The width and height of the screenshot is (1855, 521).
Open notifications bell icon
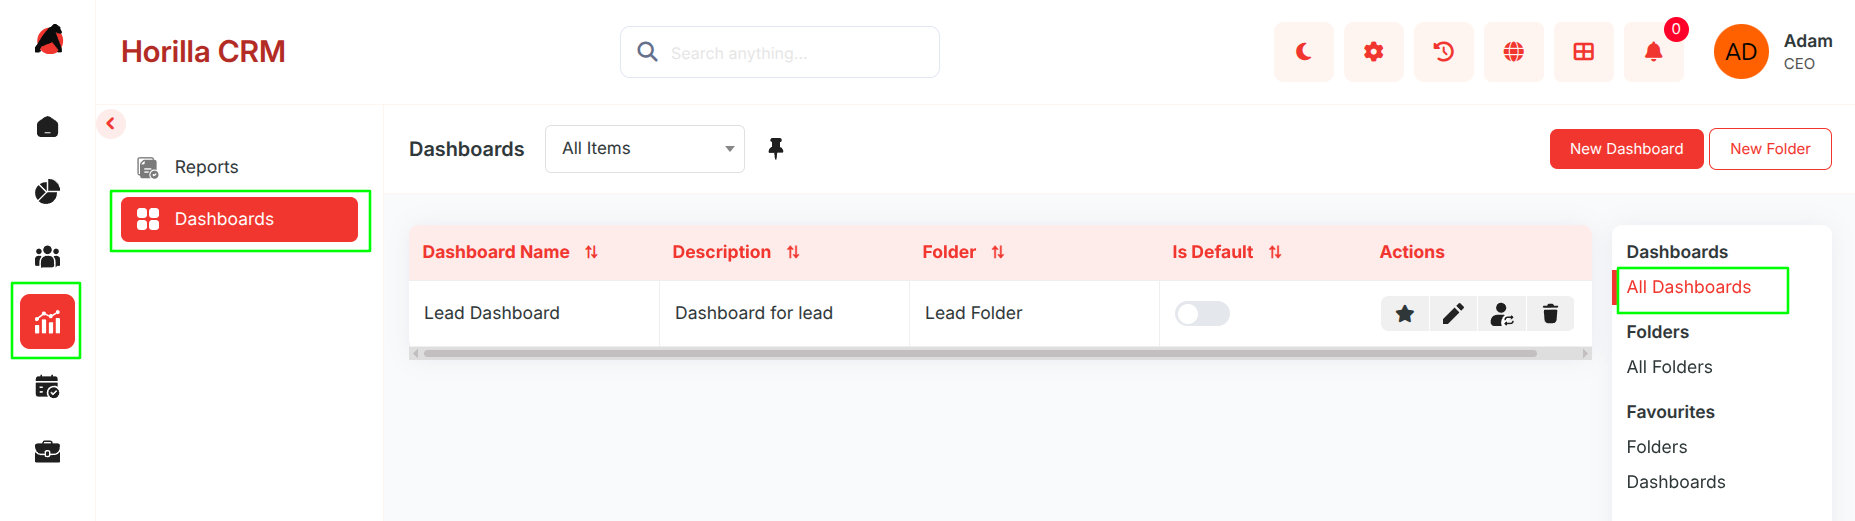pyautogui.click(x=1653, y=52)
